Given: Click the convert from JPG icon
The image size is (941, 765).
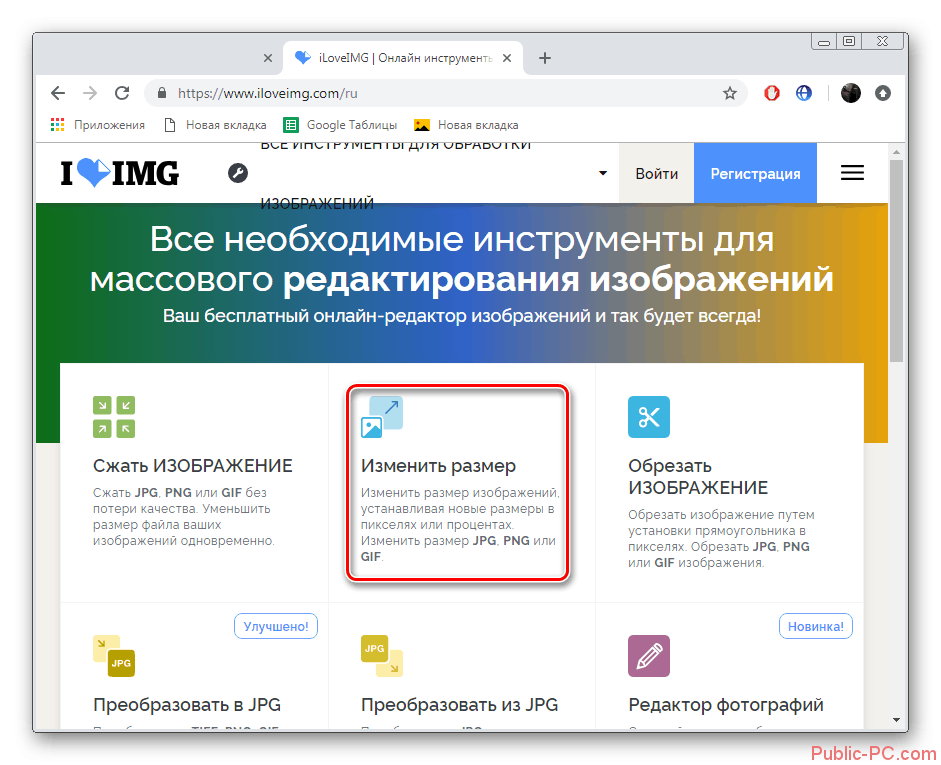Looking at the screenshot, I should pos(382,656).
